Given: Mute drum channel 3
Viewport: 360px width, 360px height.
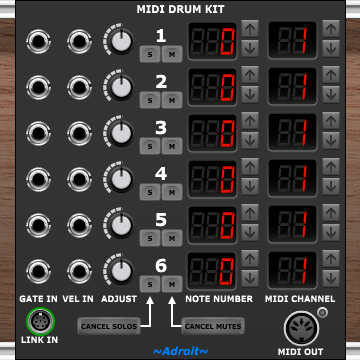Looking at the screenshot, I should [172, 146].
